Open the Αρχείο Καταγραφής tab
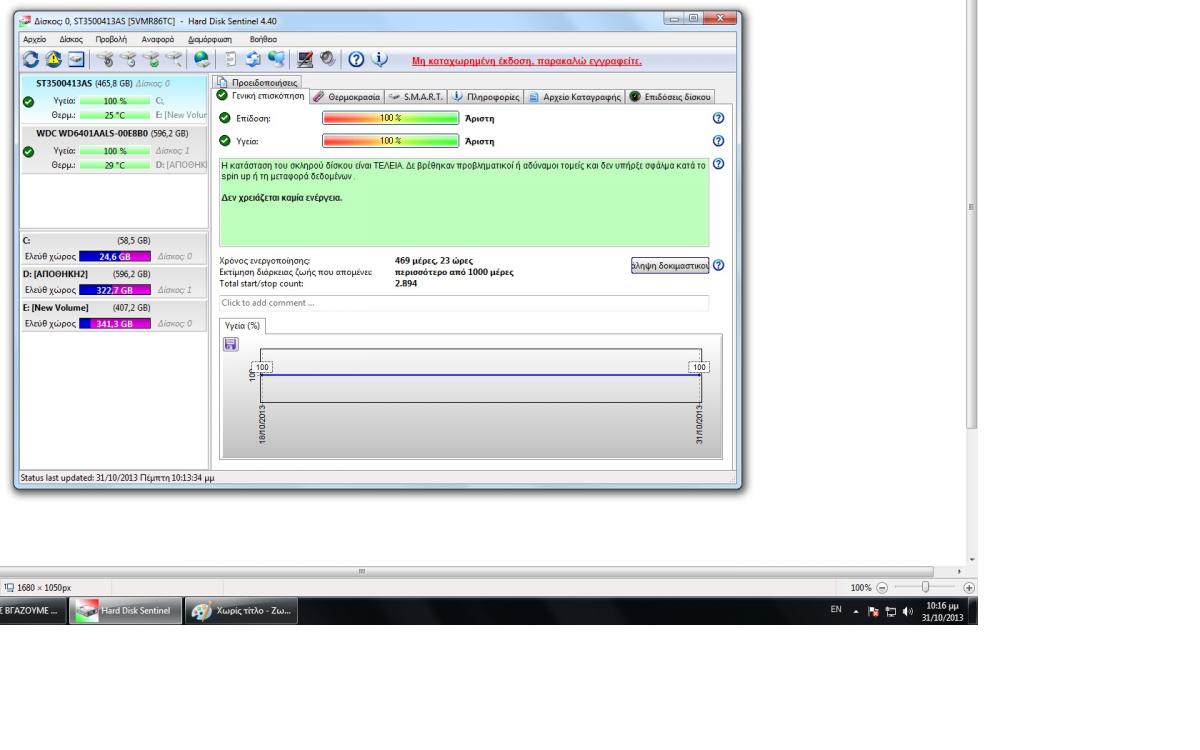Image resolution: width=1200 pixels, height=750 pixels. tap(575, 97)
